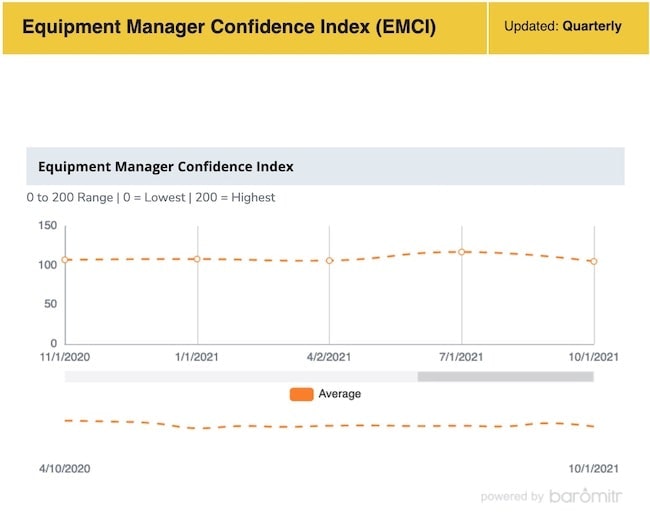Click the dark gray range scrollbar handle
This screenshot has height=517, width=650.
click(x=505, y=377)
